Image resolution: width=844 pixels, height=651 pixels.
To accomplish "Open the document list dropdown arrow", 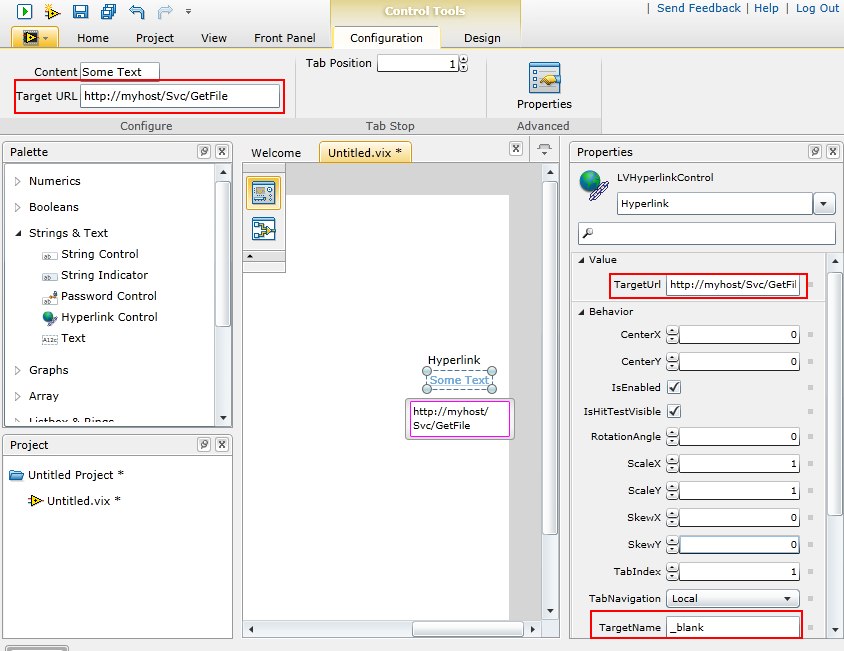I will pos(544,149).
